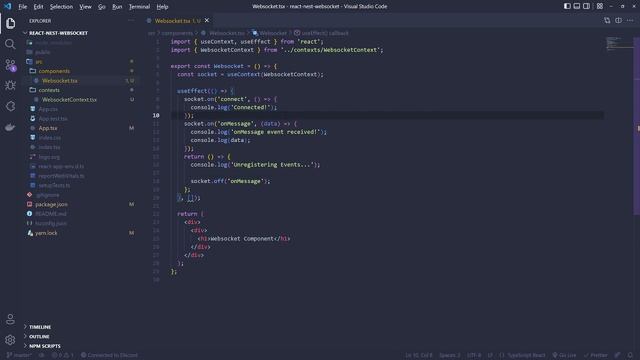This screenshot has height=360, width=640.
Task: Open package.json in the file tree
Action: point(51,204)
